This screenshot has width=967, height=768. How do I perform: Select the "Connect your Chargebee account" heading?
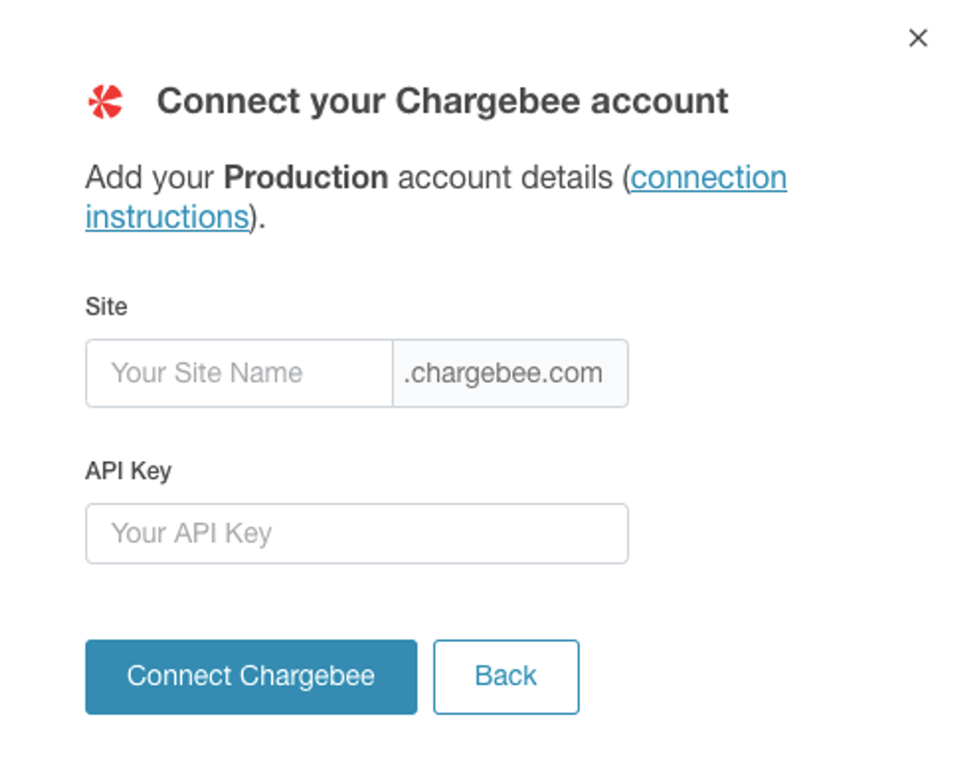pos(442,101)
